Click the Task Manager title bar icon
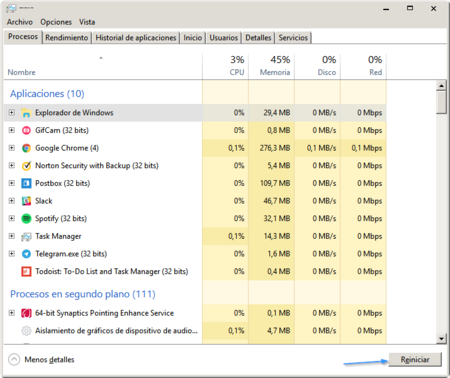The width and height of the screenshot is (450, 378). 11,8
